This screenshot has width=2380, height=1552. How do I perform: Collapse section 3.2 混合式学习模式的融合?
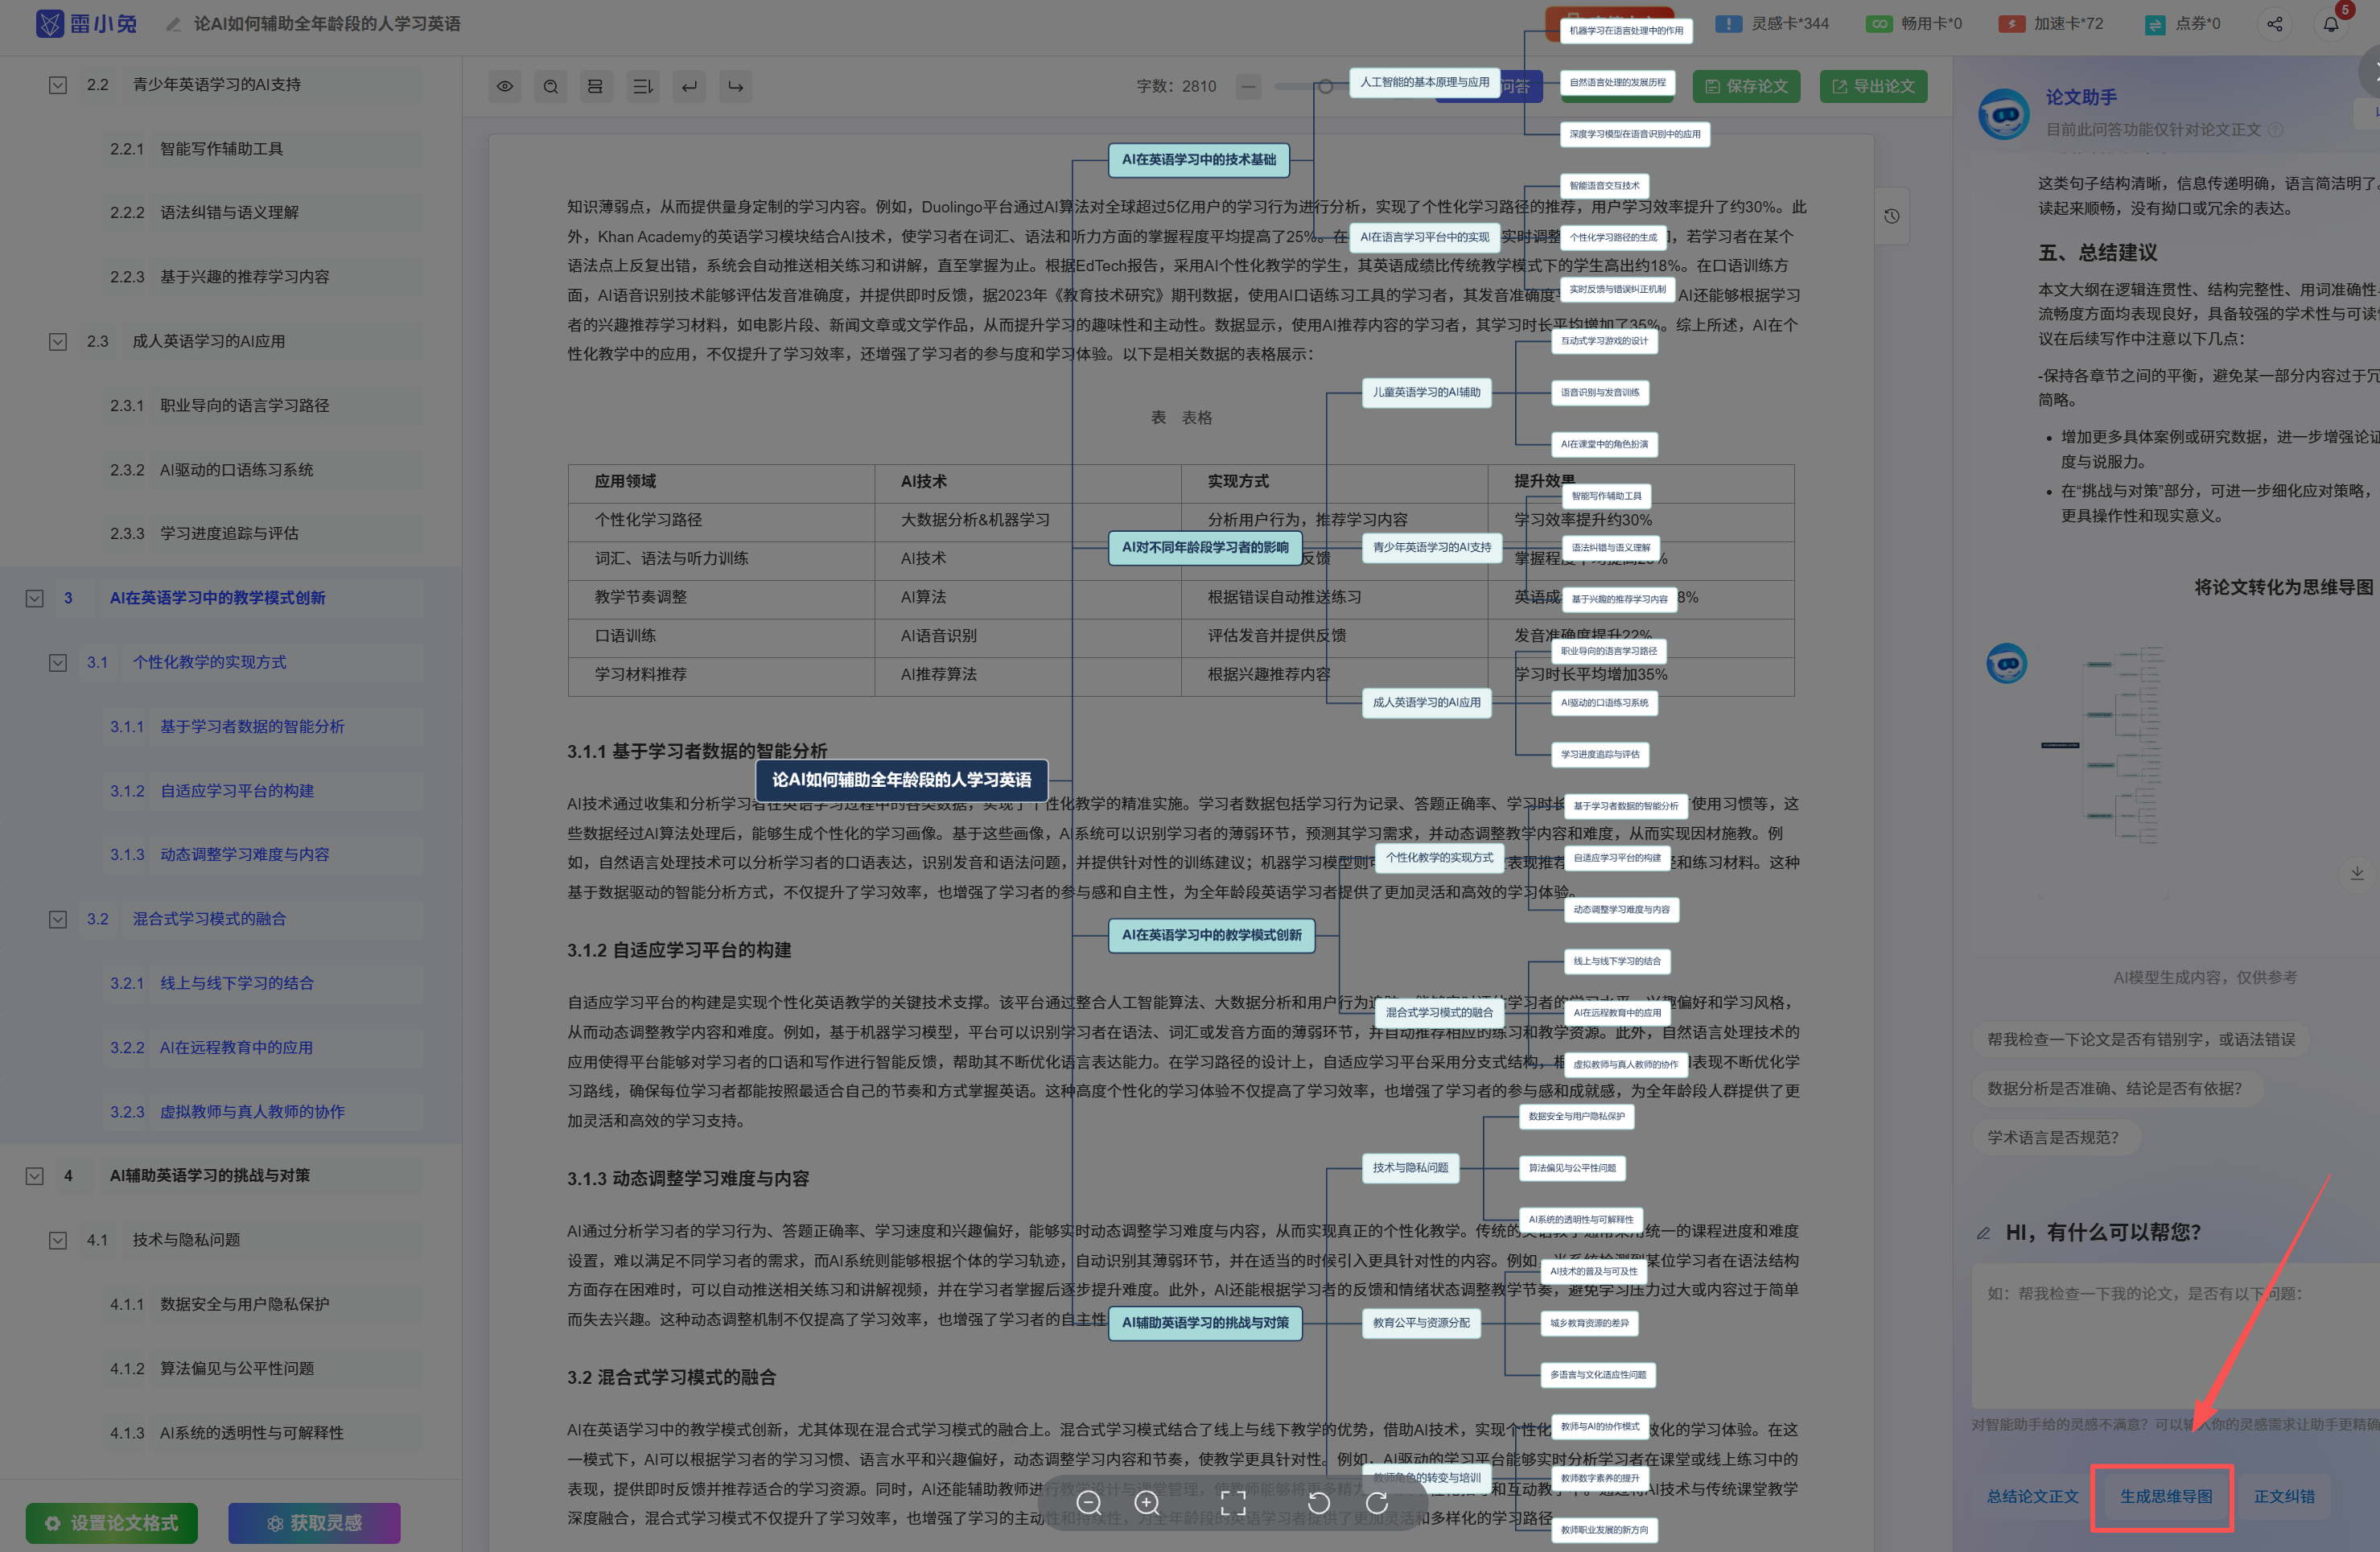point(58,919)
